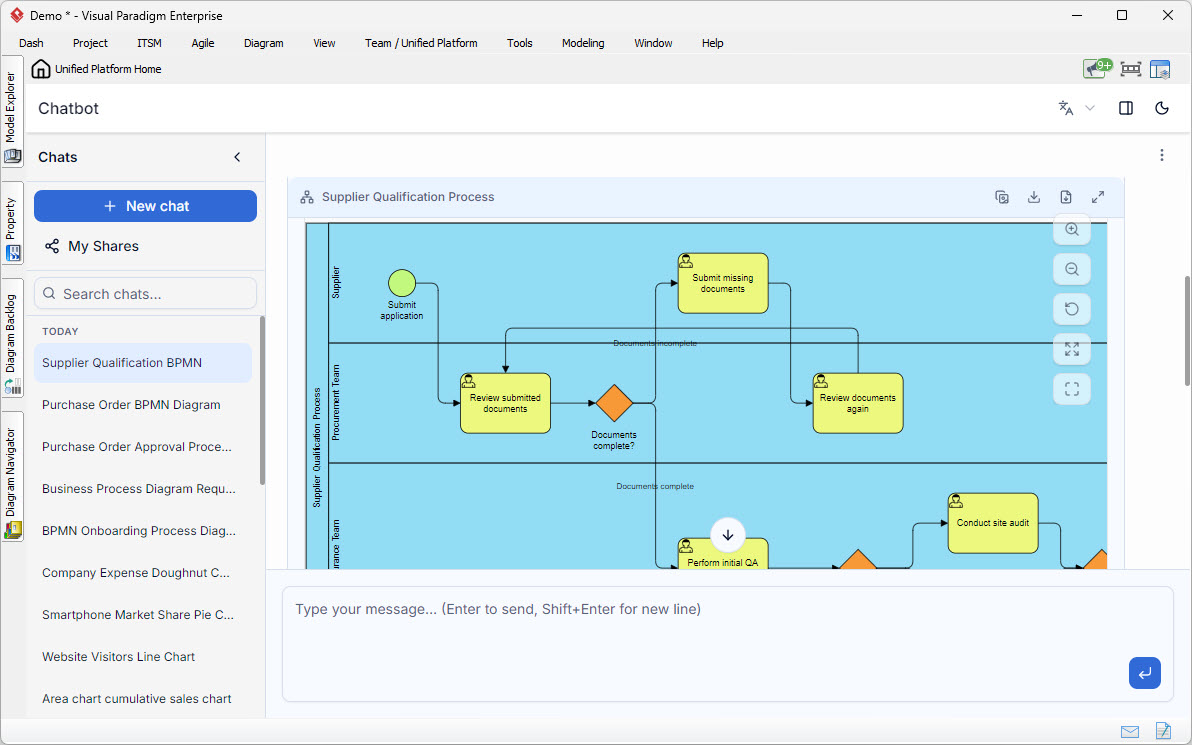Open the chat options three-dot menu

[1162, 155]
